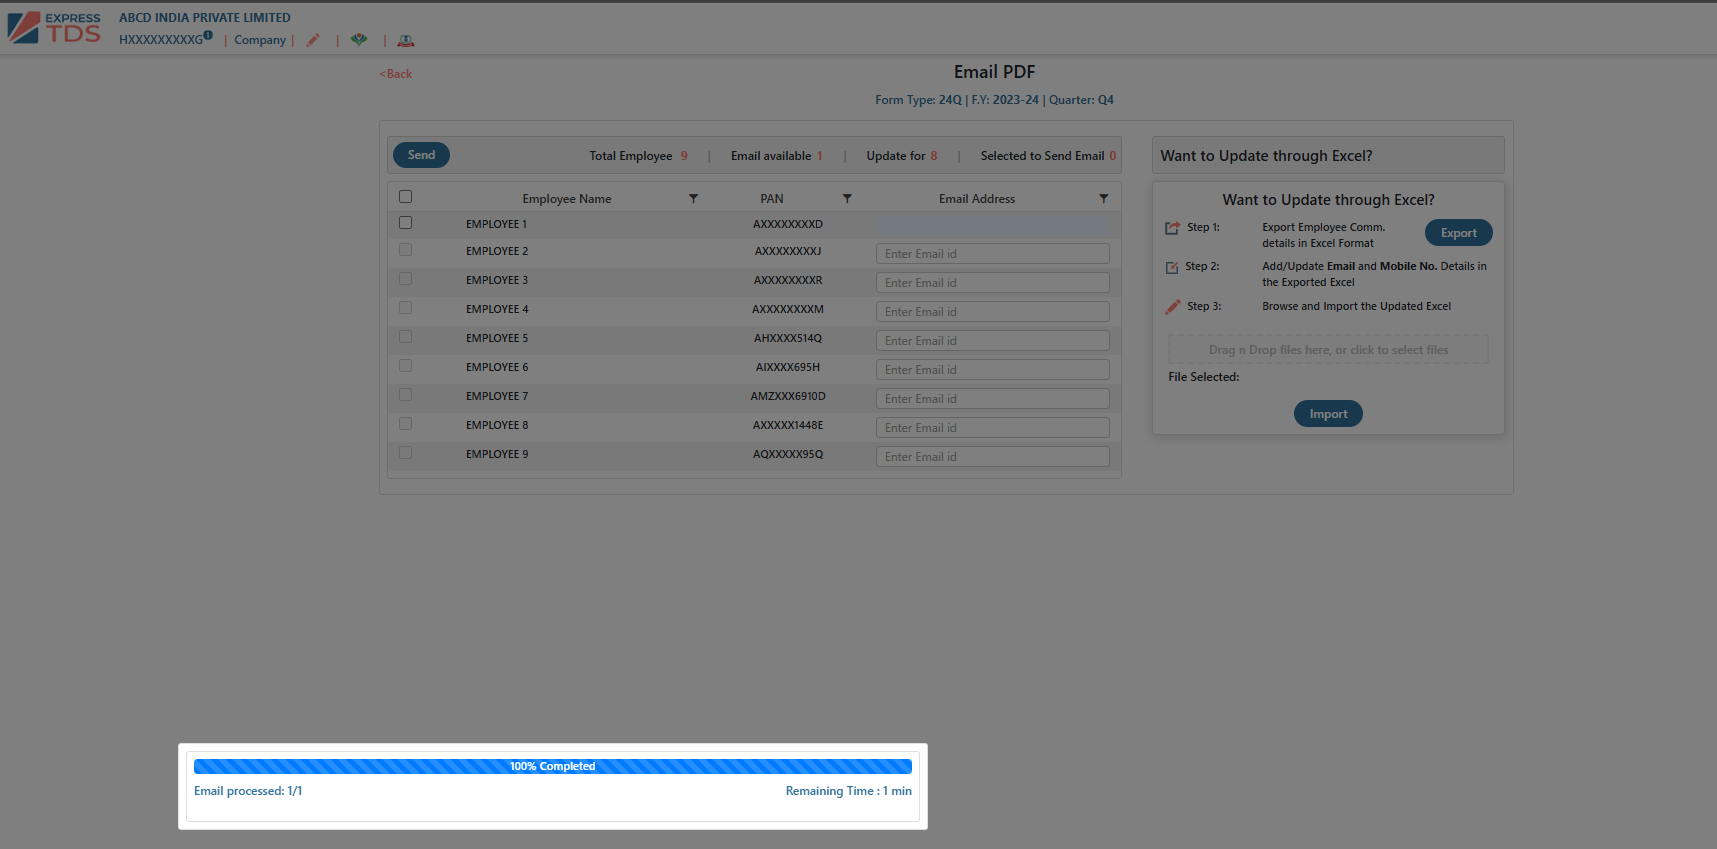Click email field for EMPLOYEE 6

pyautogui.click(x=993, y=370)
